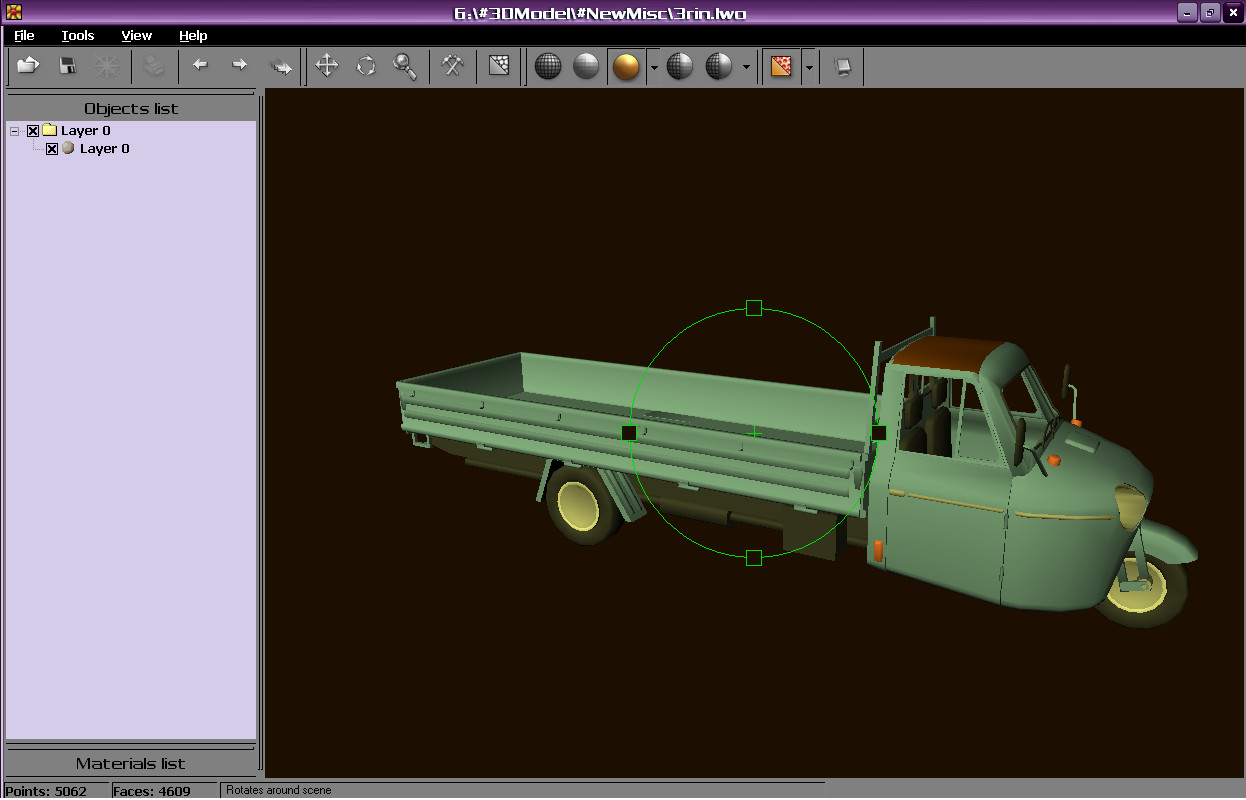Open the dropdown arrow beside the gold sphere

(653, 67)
